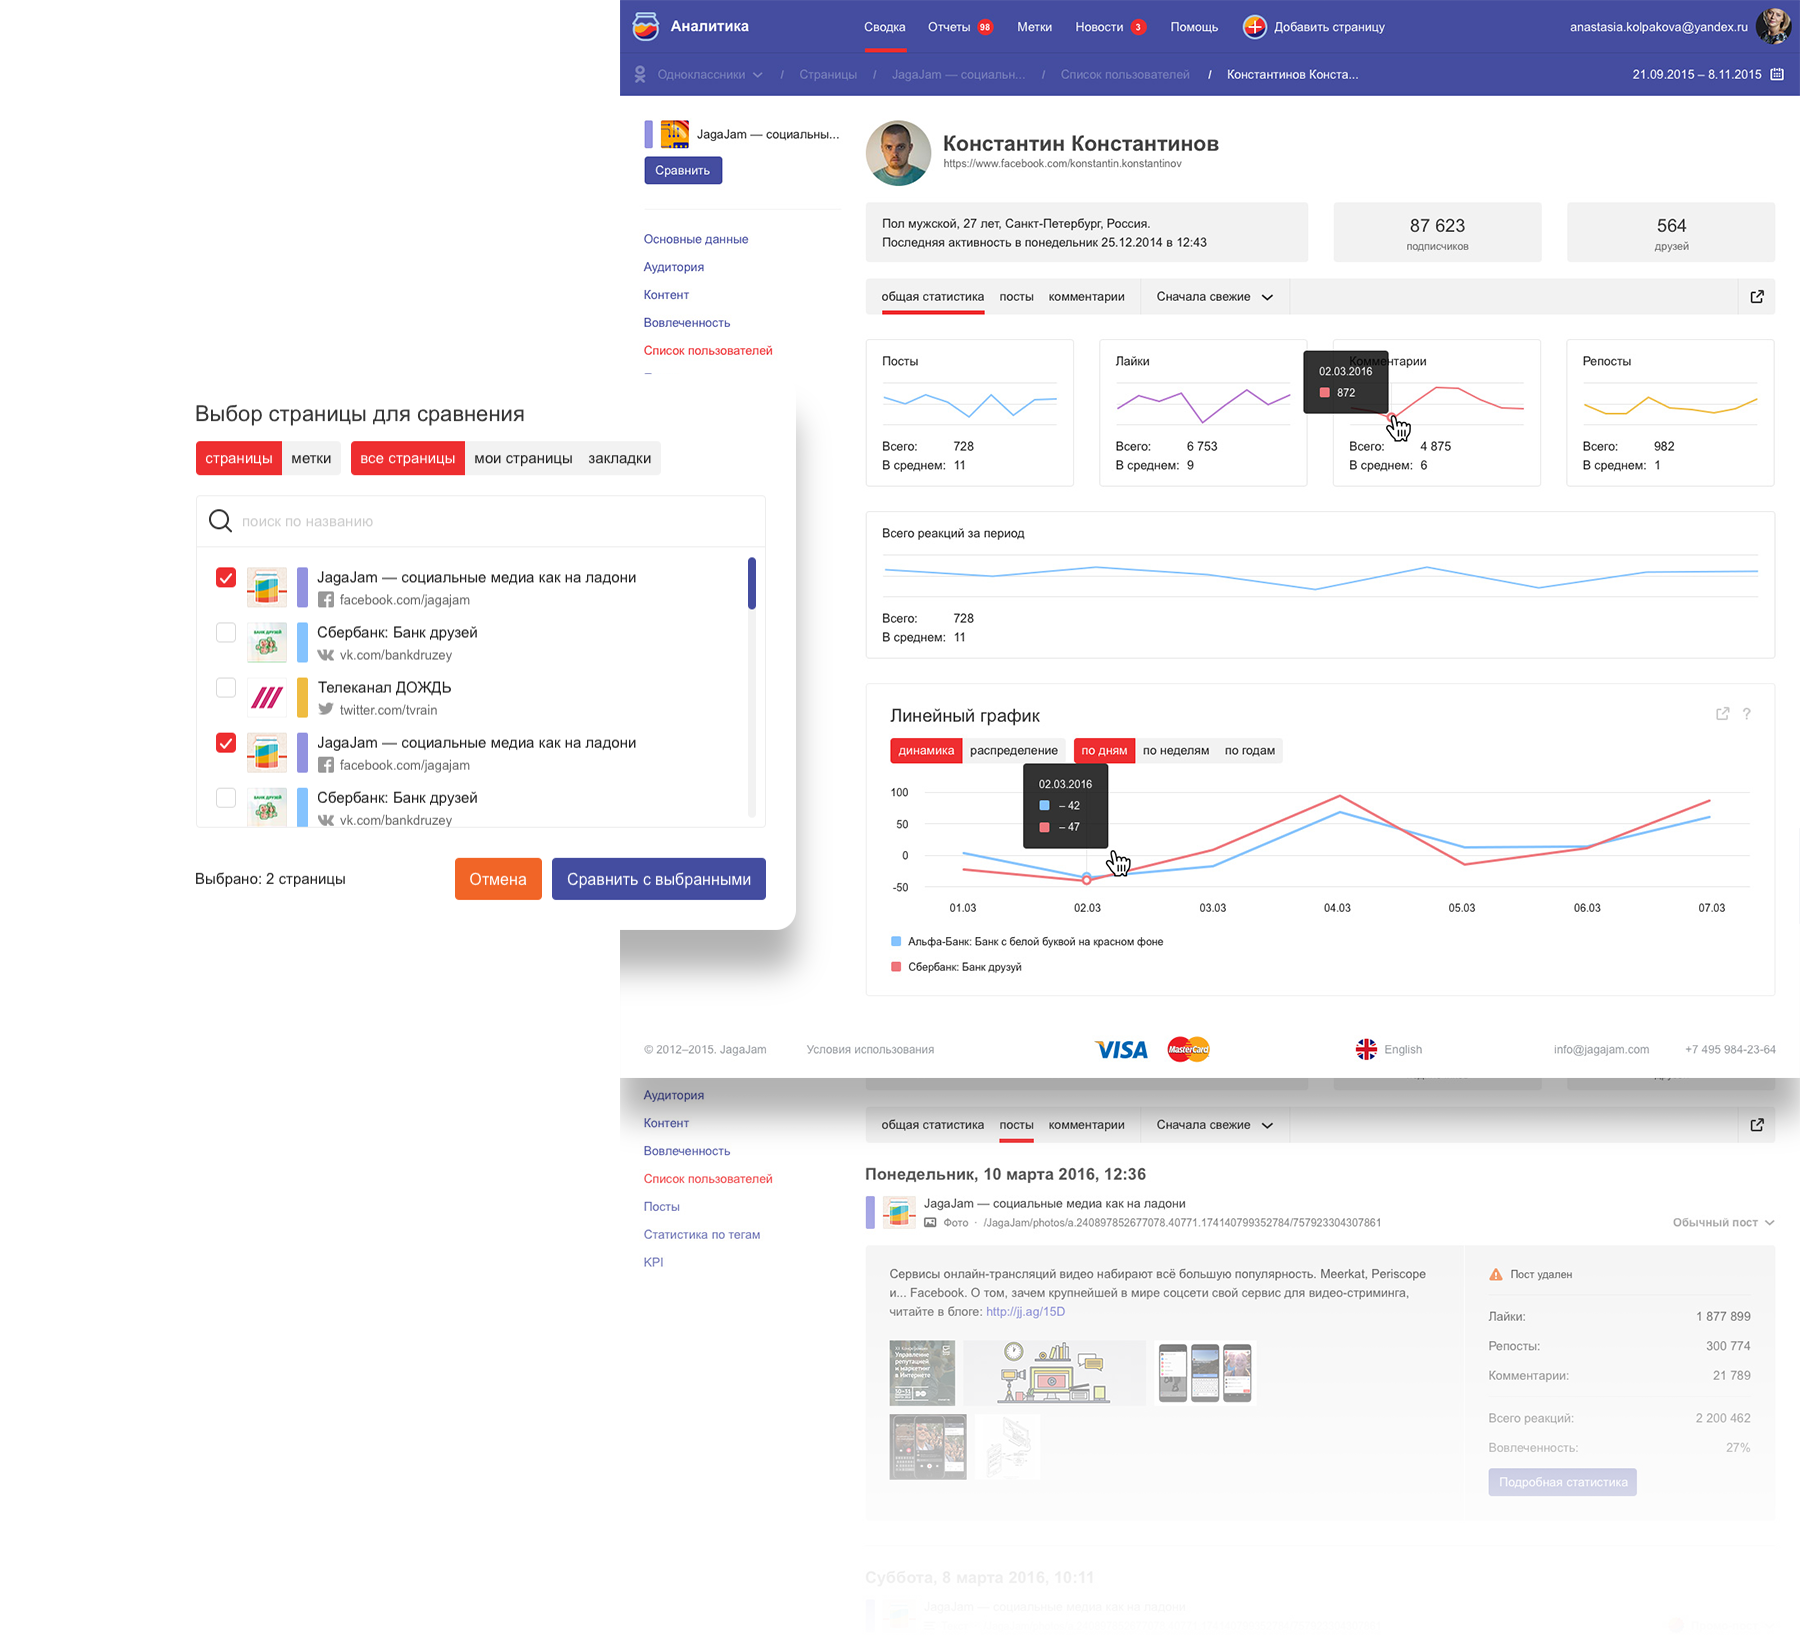Click the export icon on Линейный график
This screenshot has width=1800, height=1648.
(1722, 714)
